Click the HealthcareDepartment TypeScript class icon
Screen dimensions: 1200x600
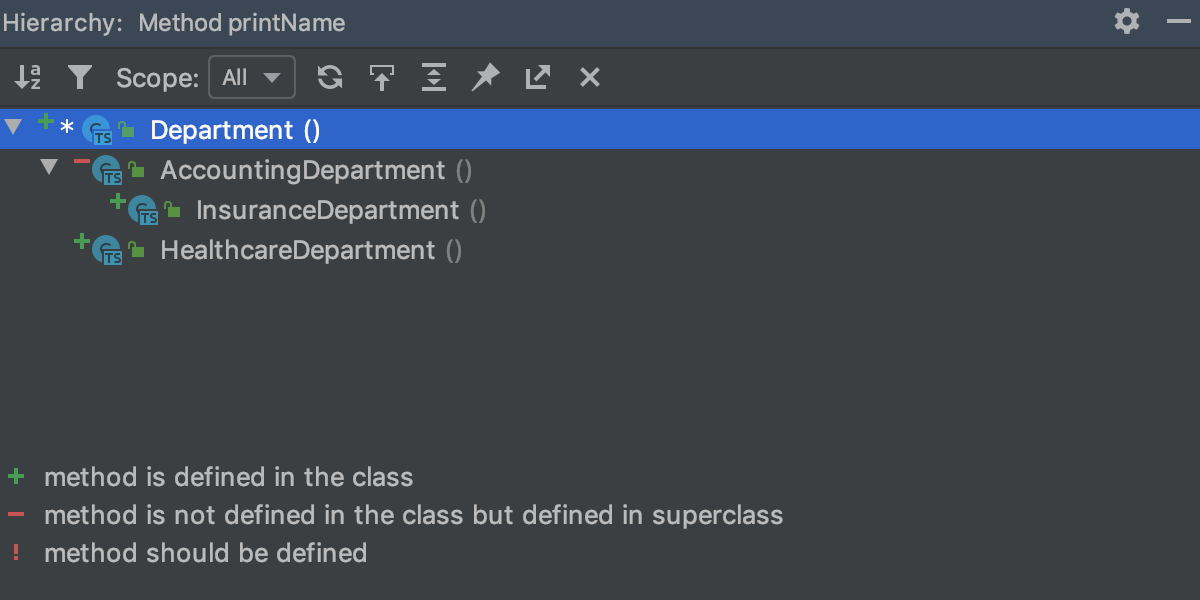pyautogui.click(x=107, y=250)
